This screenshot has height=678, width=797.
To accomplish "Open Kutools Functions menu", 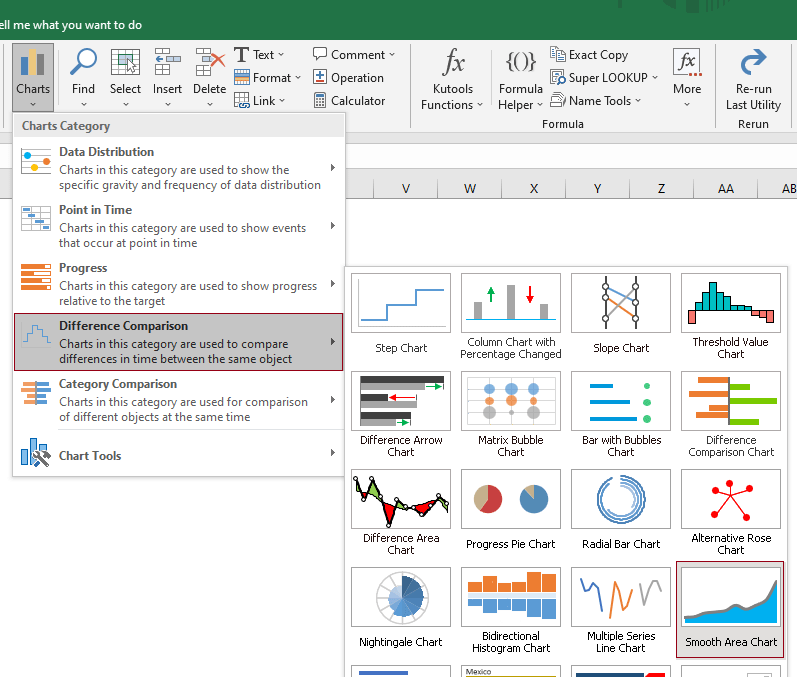I will tap(452, 79).
